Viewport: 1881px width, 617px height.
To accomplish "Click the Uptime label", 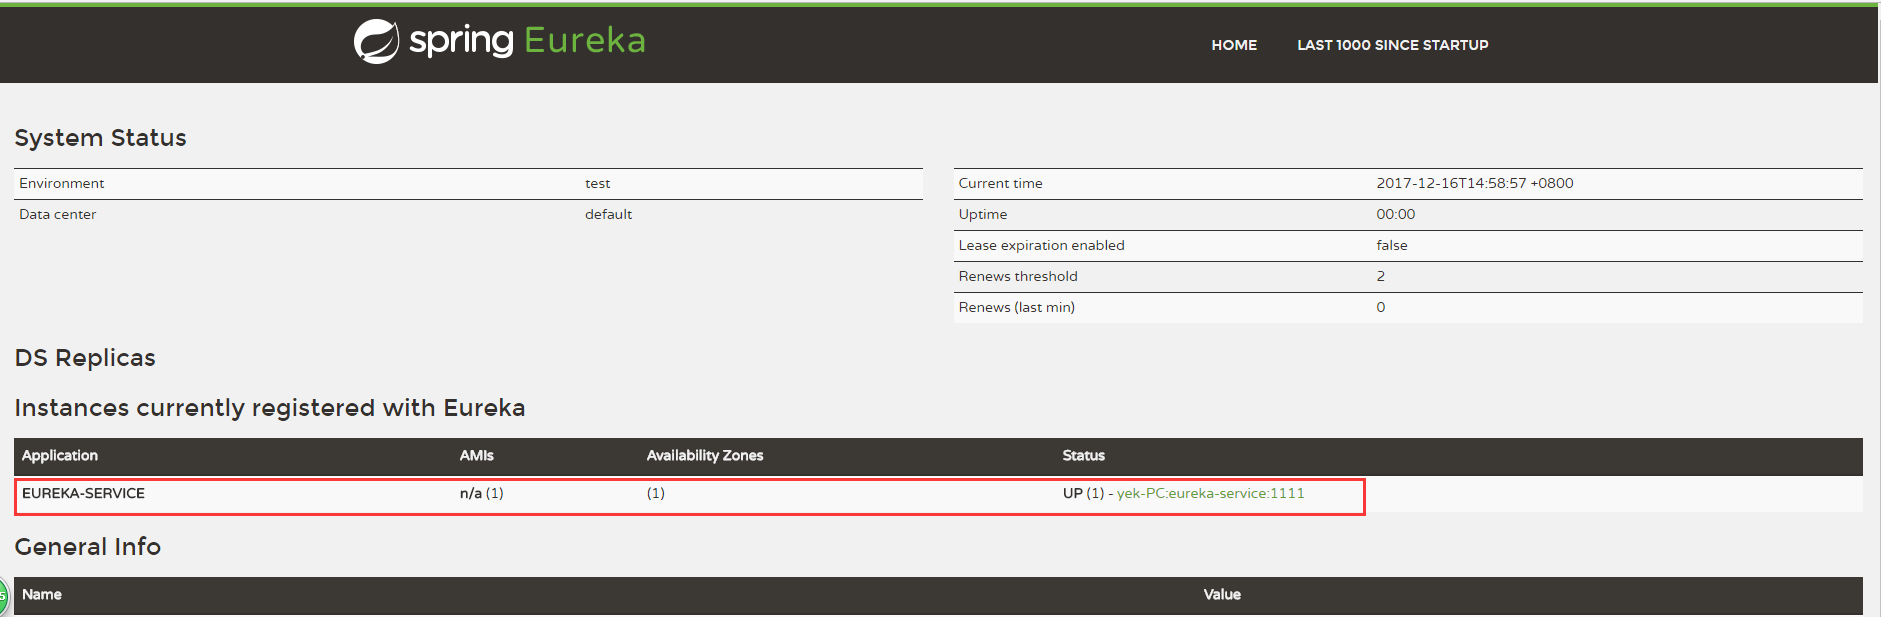I will [x=983, y=214].
